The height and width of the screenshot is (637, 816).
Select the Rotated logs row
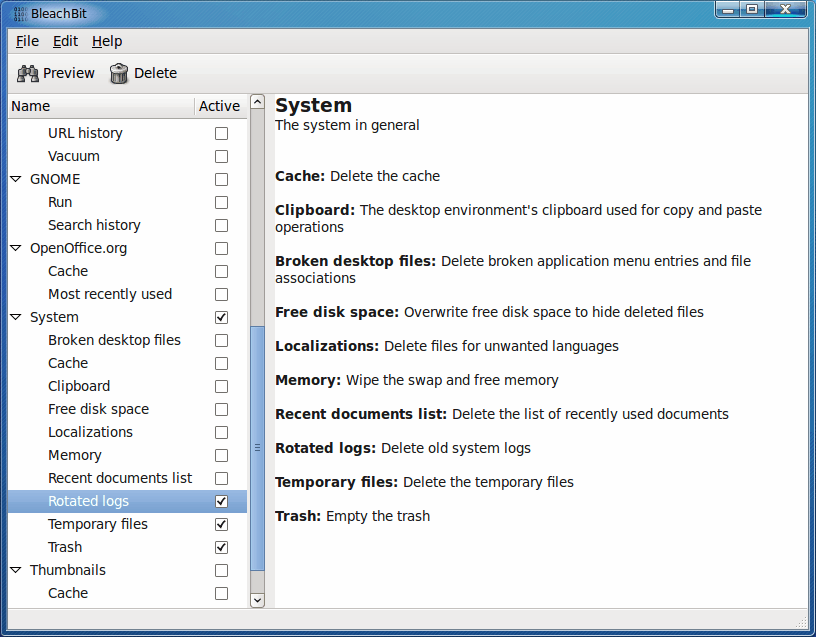[128, 501]
